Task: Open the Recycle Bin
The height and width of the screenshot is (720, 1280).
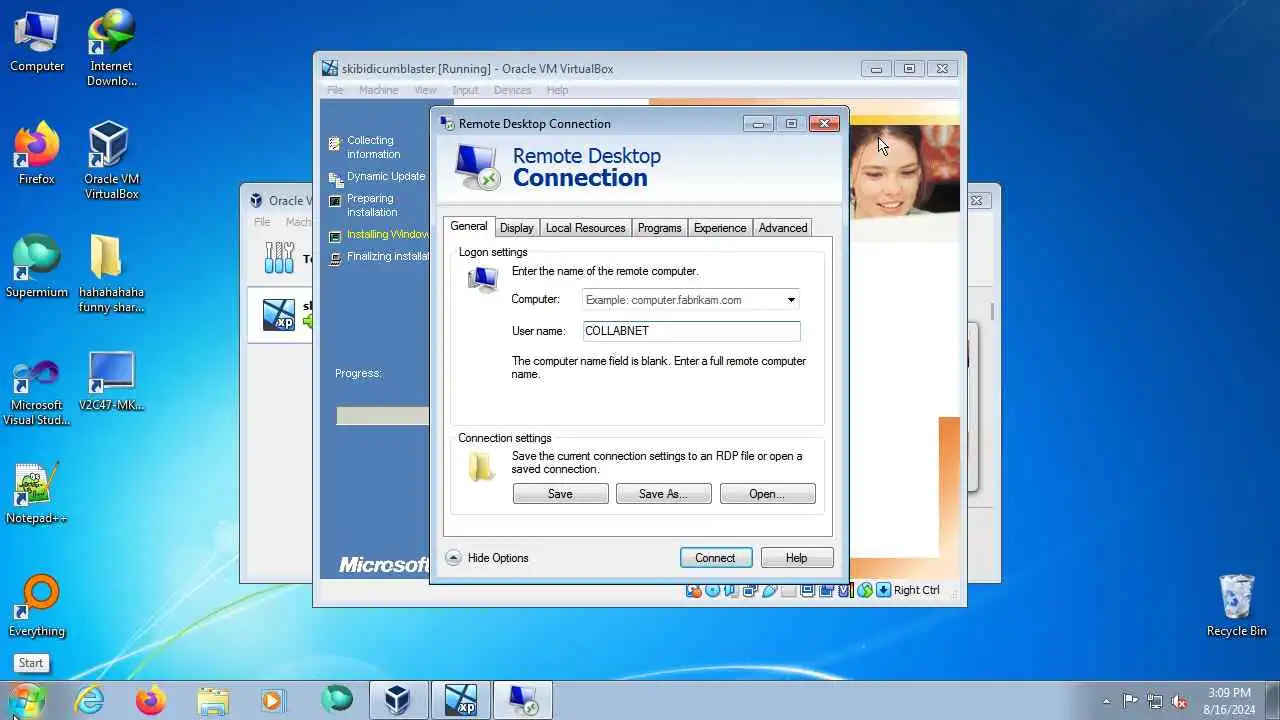Action: 1236,606
